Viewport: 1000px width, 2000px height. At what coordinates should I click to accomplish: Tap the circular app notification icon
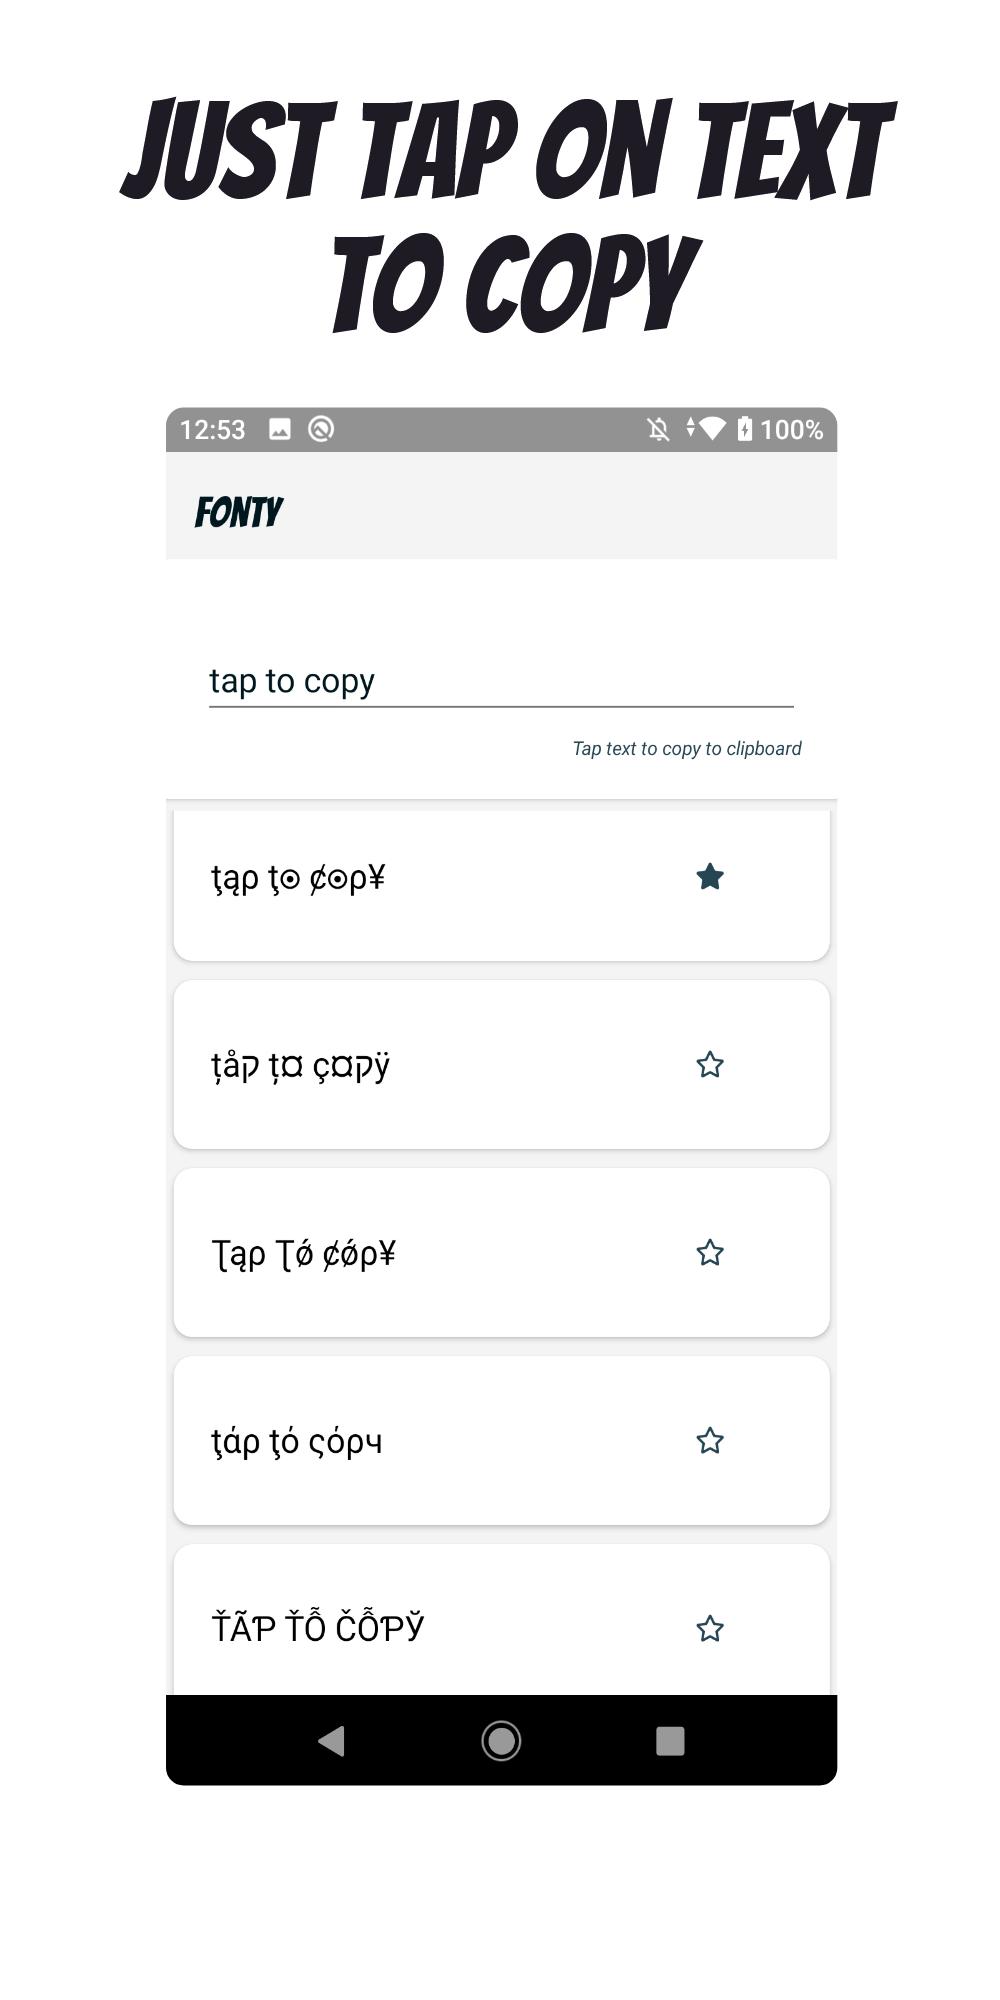(x=321, y=430)
